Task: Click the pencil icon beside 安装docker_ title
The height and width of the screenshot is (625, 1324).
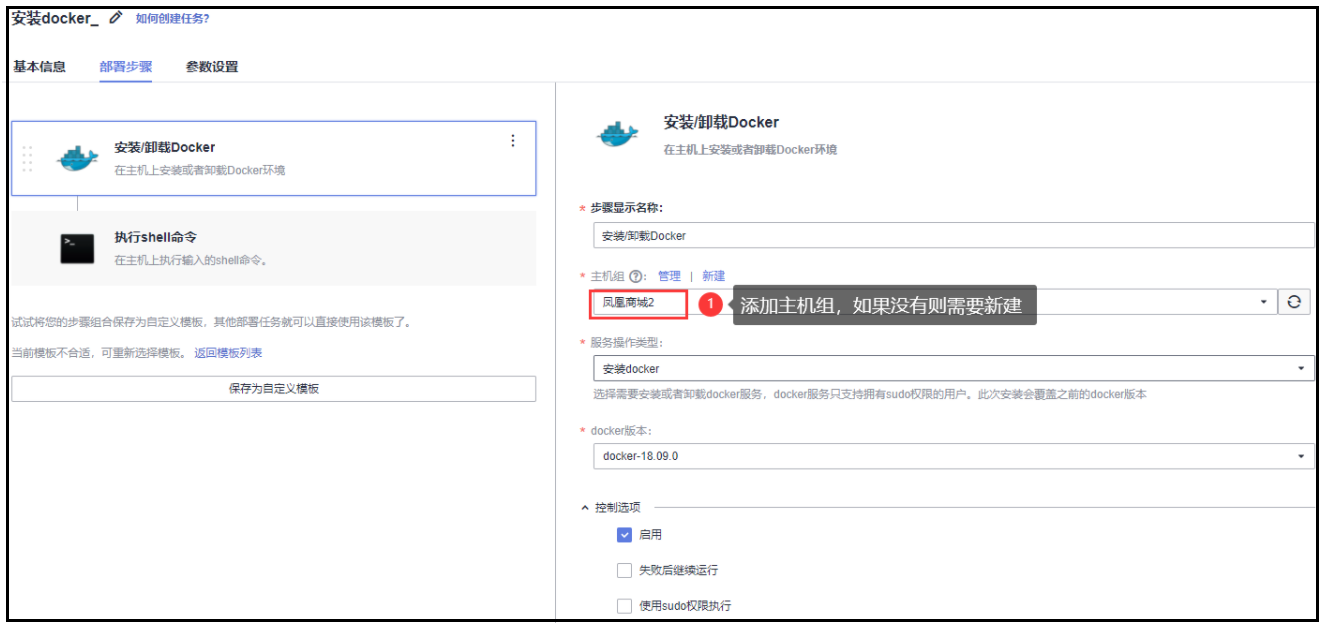Action: pyautogui.click(x=116, y=18)
